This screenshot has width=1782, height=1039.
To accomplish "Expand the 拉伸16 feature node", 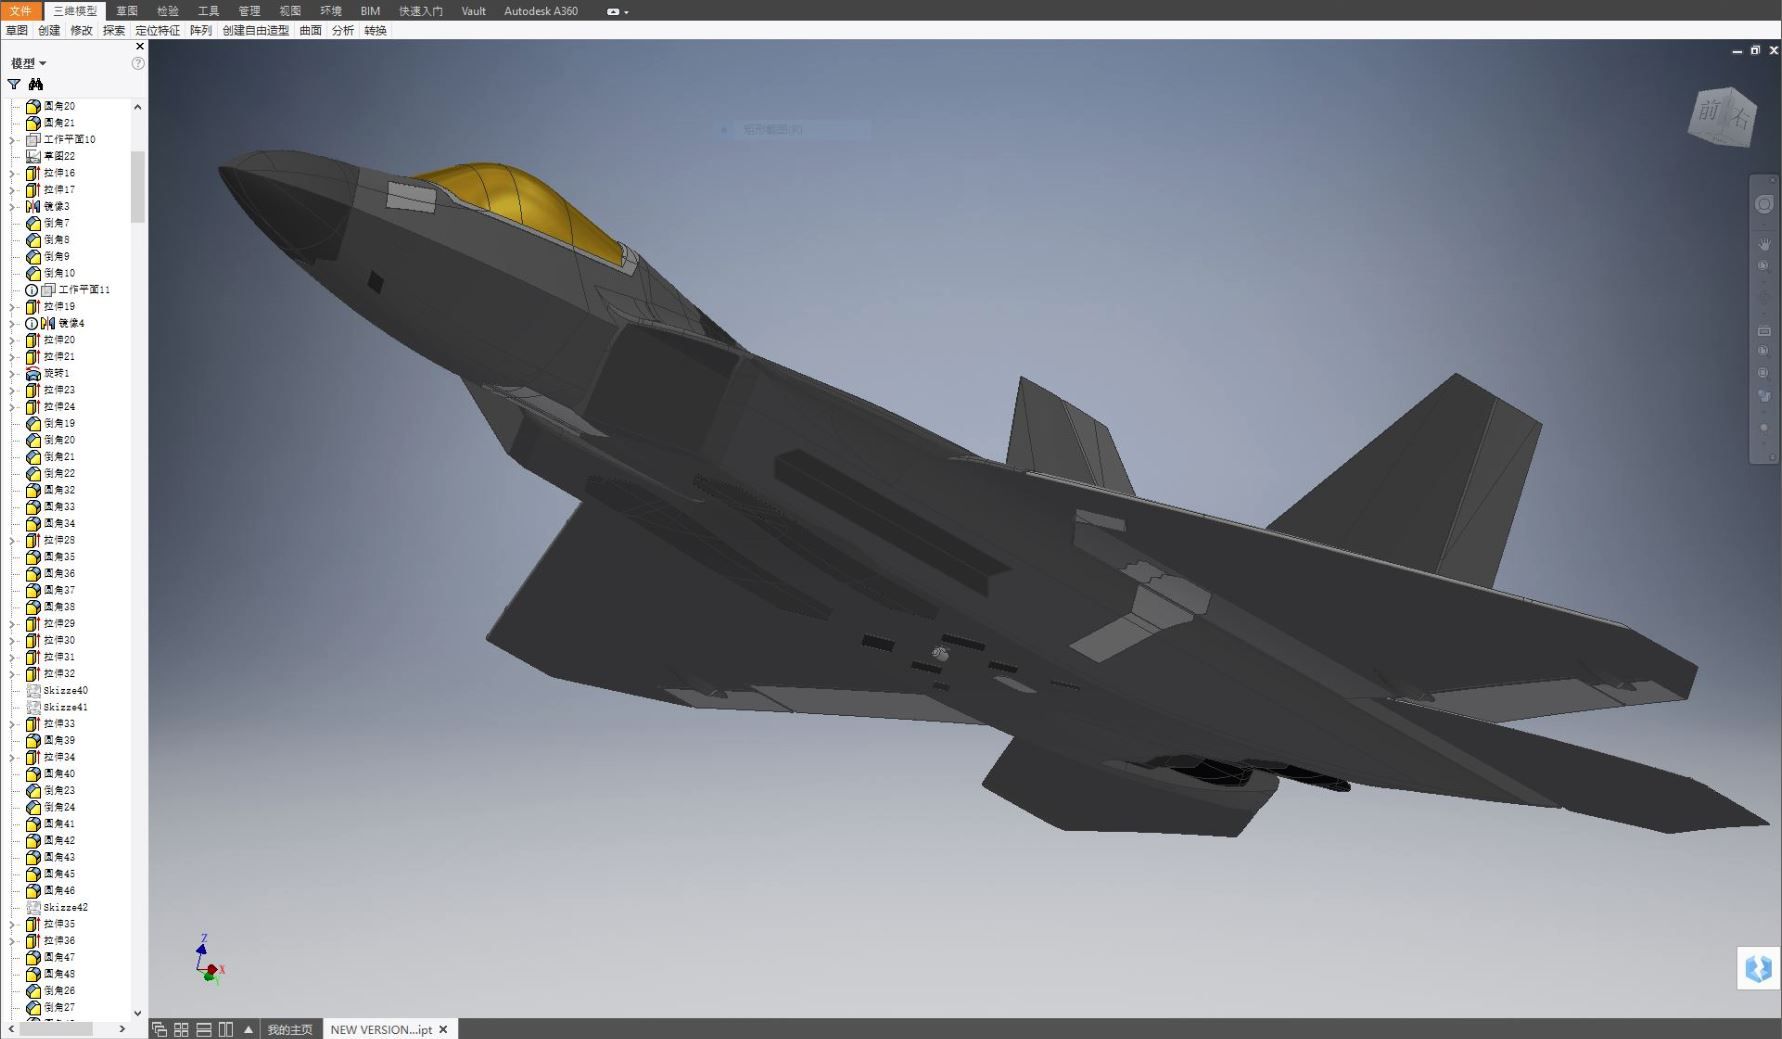I will click(13, 174).
